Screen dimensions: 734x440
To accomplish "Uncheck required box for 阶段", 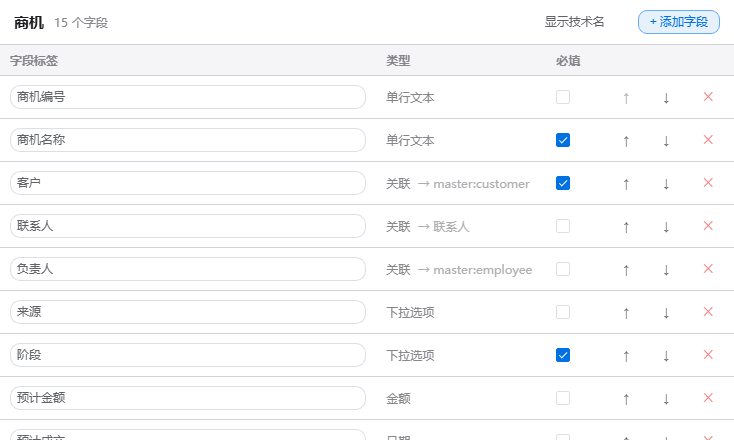I will click(563, 355).
